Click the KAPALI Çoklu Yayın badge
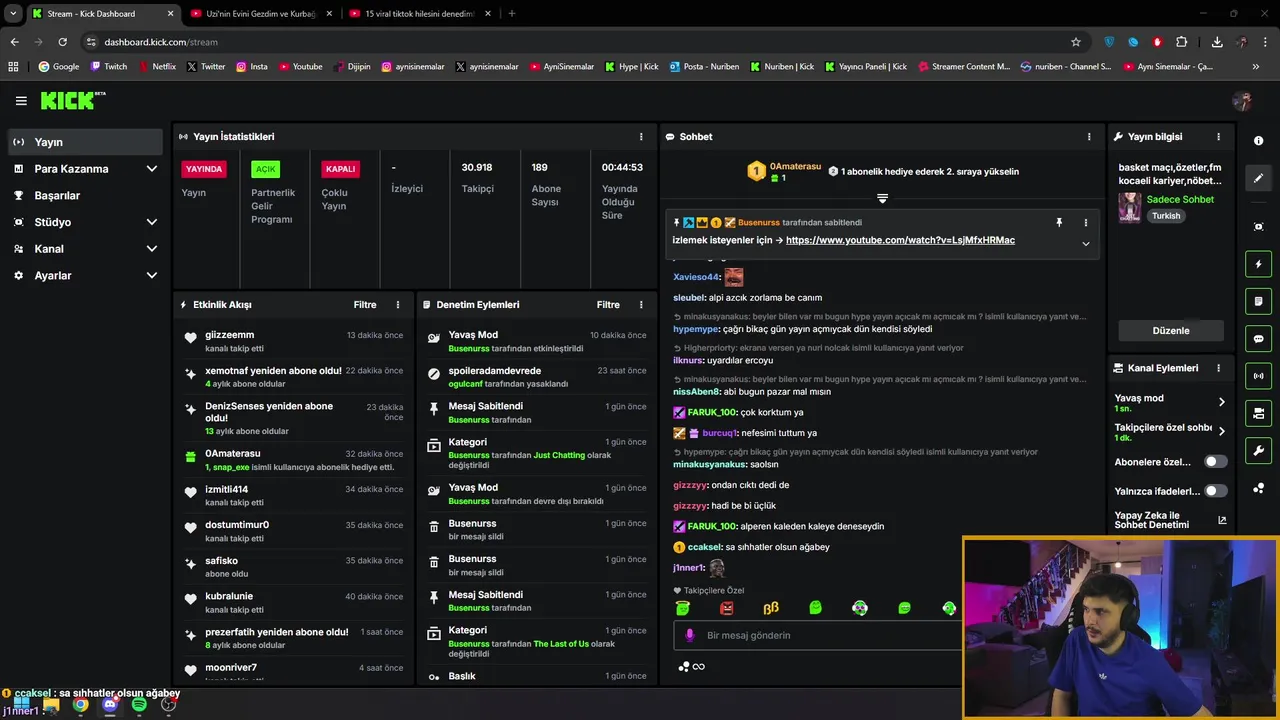This screenshot has height=720, width=1280. coord(340,169)
